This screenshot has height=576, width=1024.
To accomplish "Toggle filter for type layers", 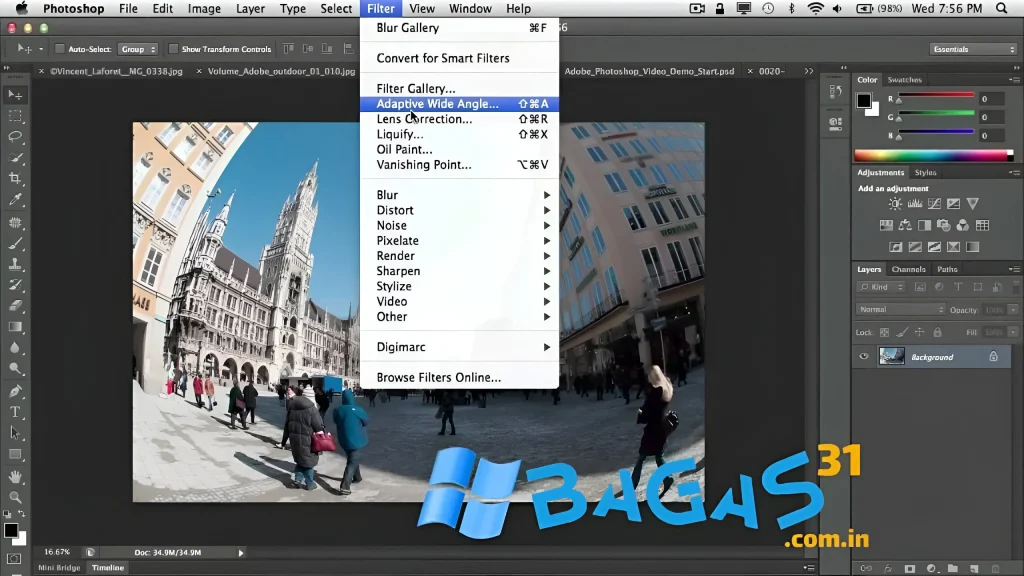I will click(x=958, y=287).
